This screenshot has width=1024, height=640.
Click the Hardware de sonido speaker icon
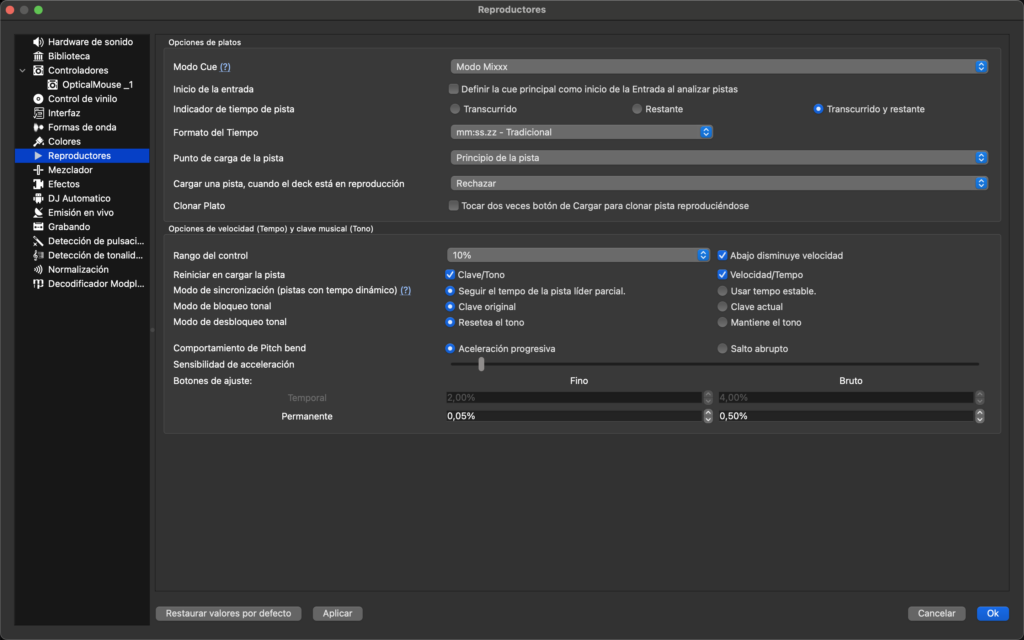click(x=39, y=42)
